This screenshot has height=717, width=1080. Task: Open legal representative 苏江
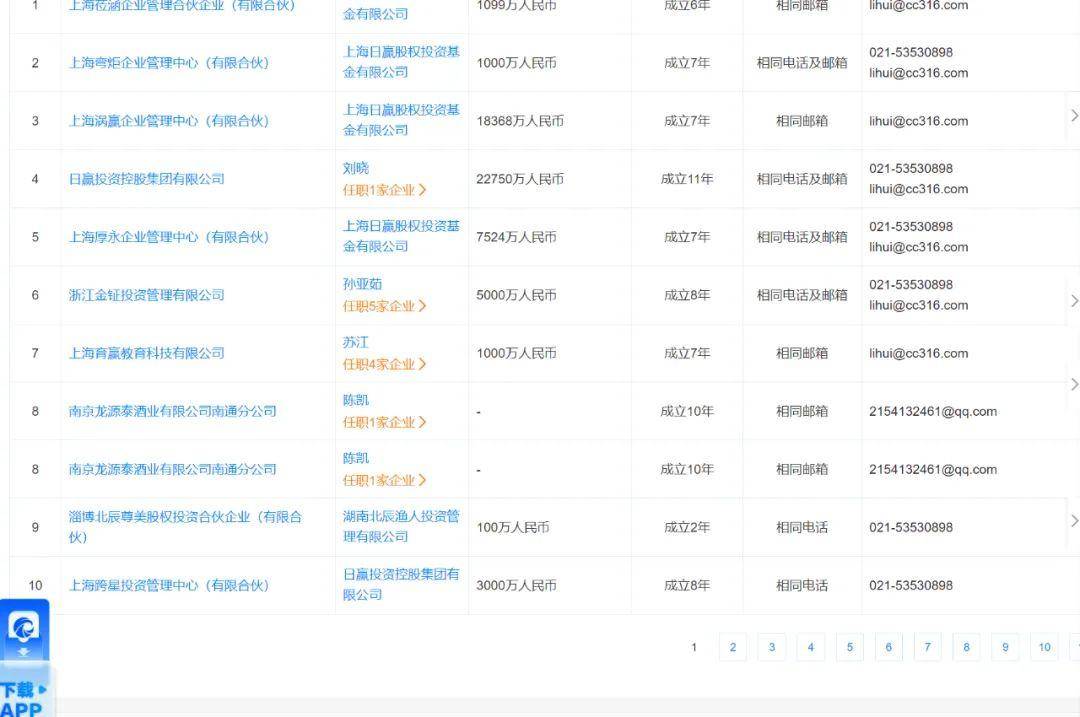click(356, 342)
